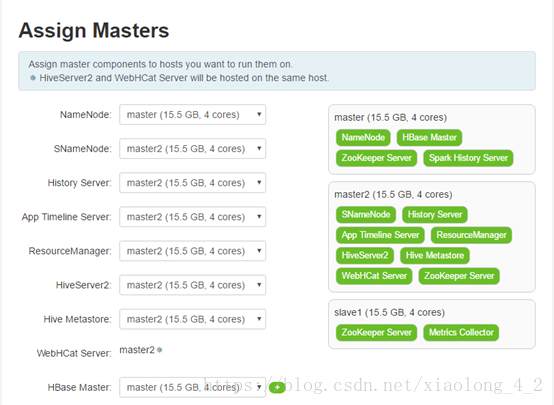The width and height of the screenshot is (554, 405).
Task: Click the 'slave1 (15.5 GB, 4 cores)' host panel title
Action: pos(389,312)
